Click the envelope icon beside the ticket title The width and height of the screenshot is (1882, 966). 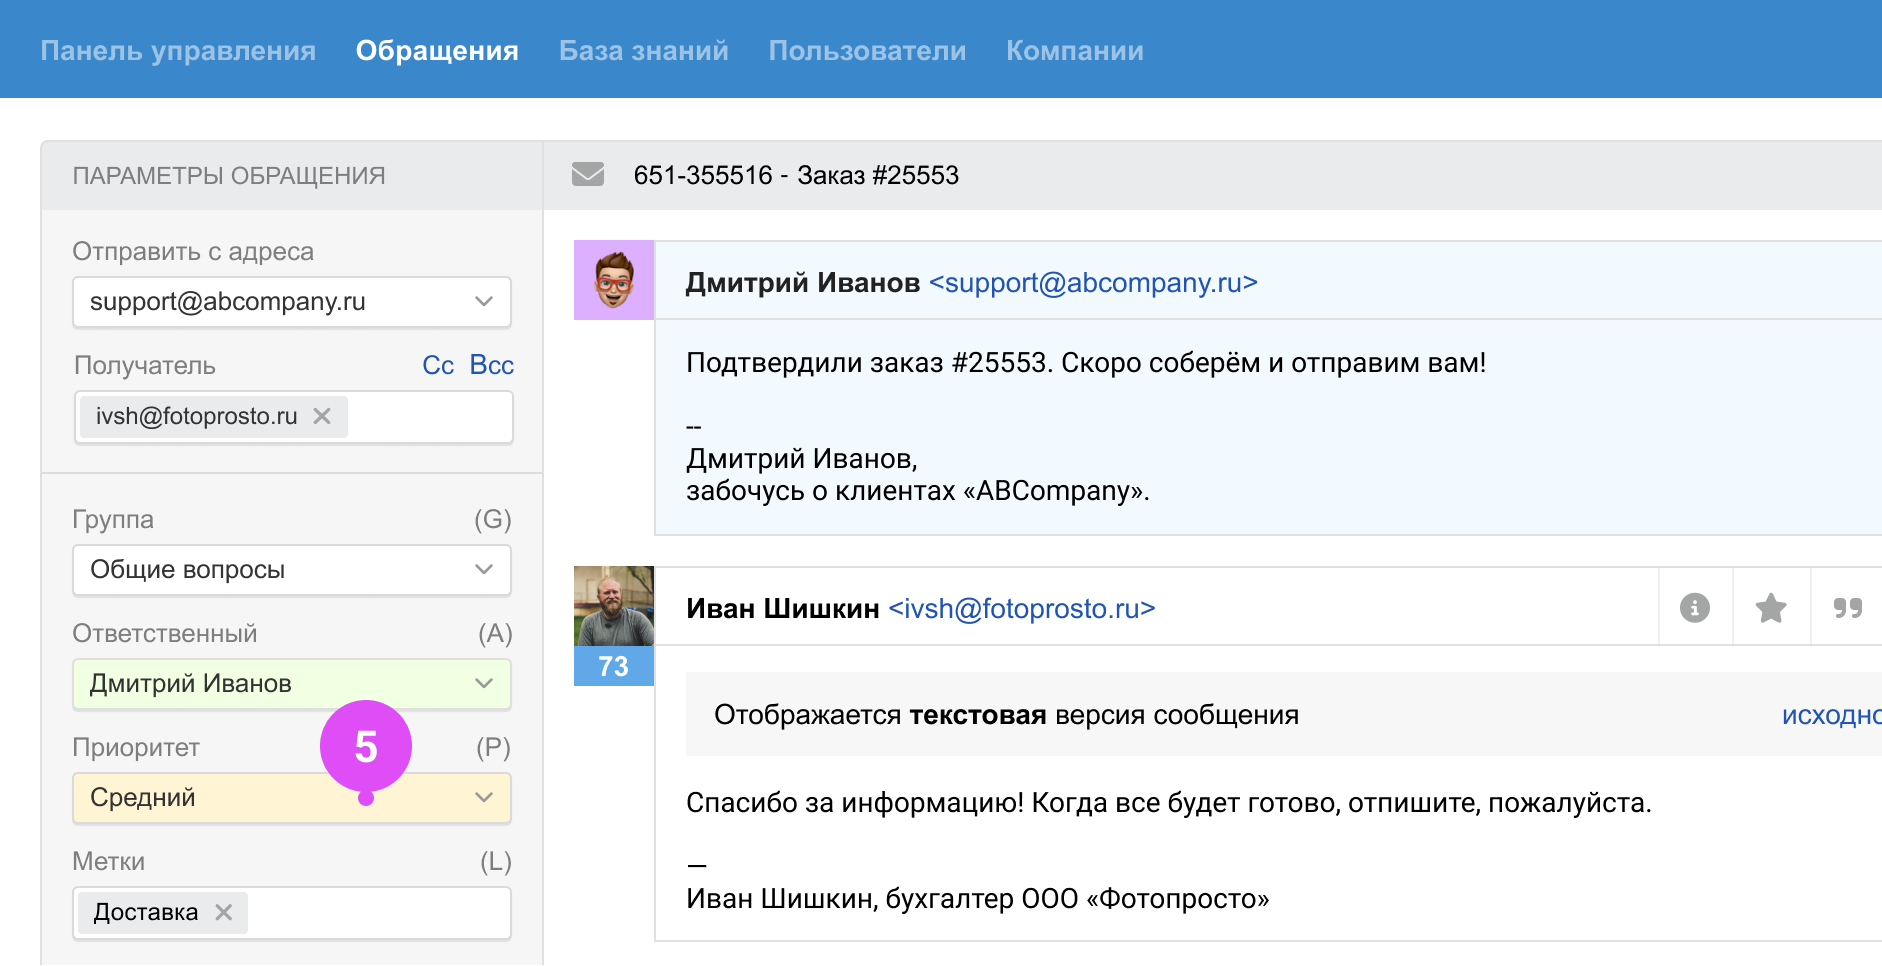(x=587, y=175)
